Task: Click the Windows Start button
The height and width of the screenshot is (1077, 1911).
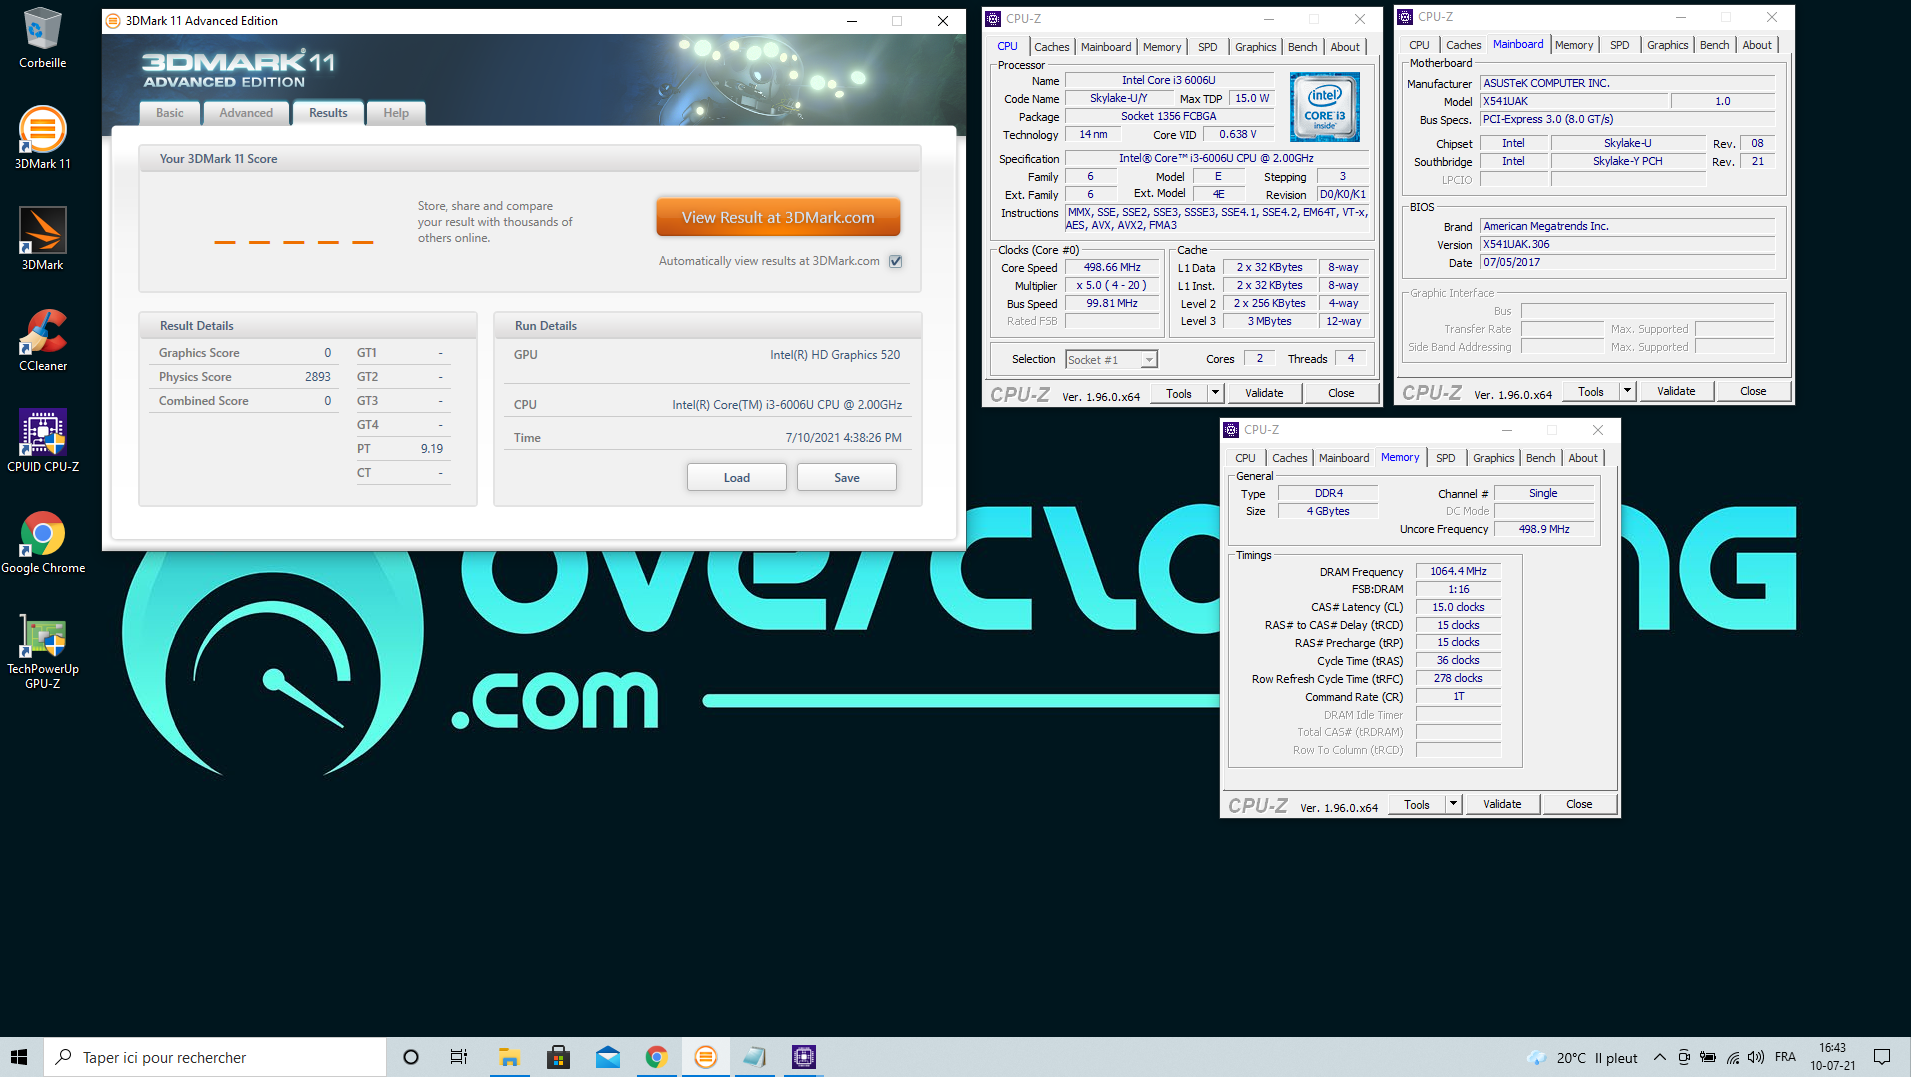Action: 20,1057
